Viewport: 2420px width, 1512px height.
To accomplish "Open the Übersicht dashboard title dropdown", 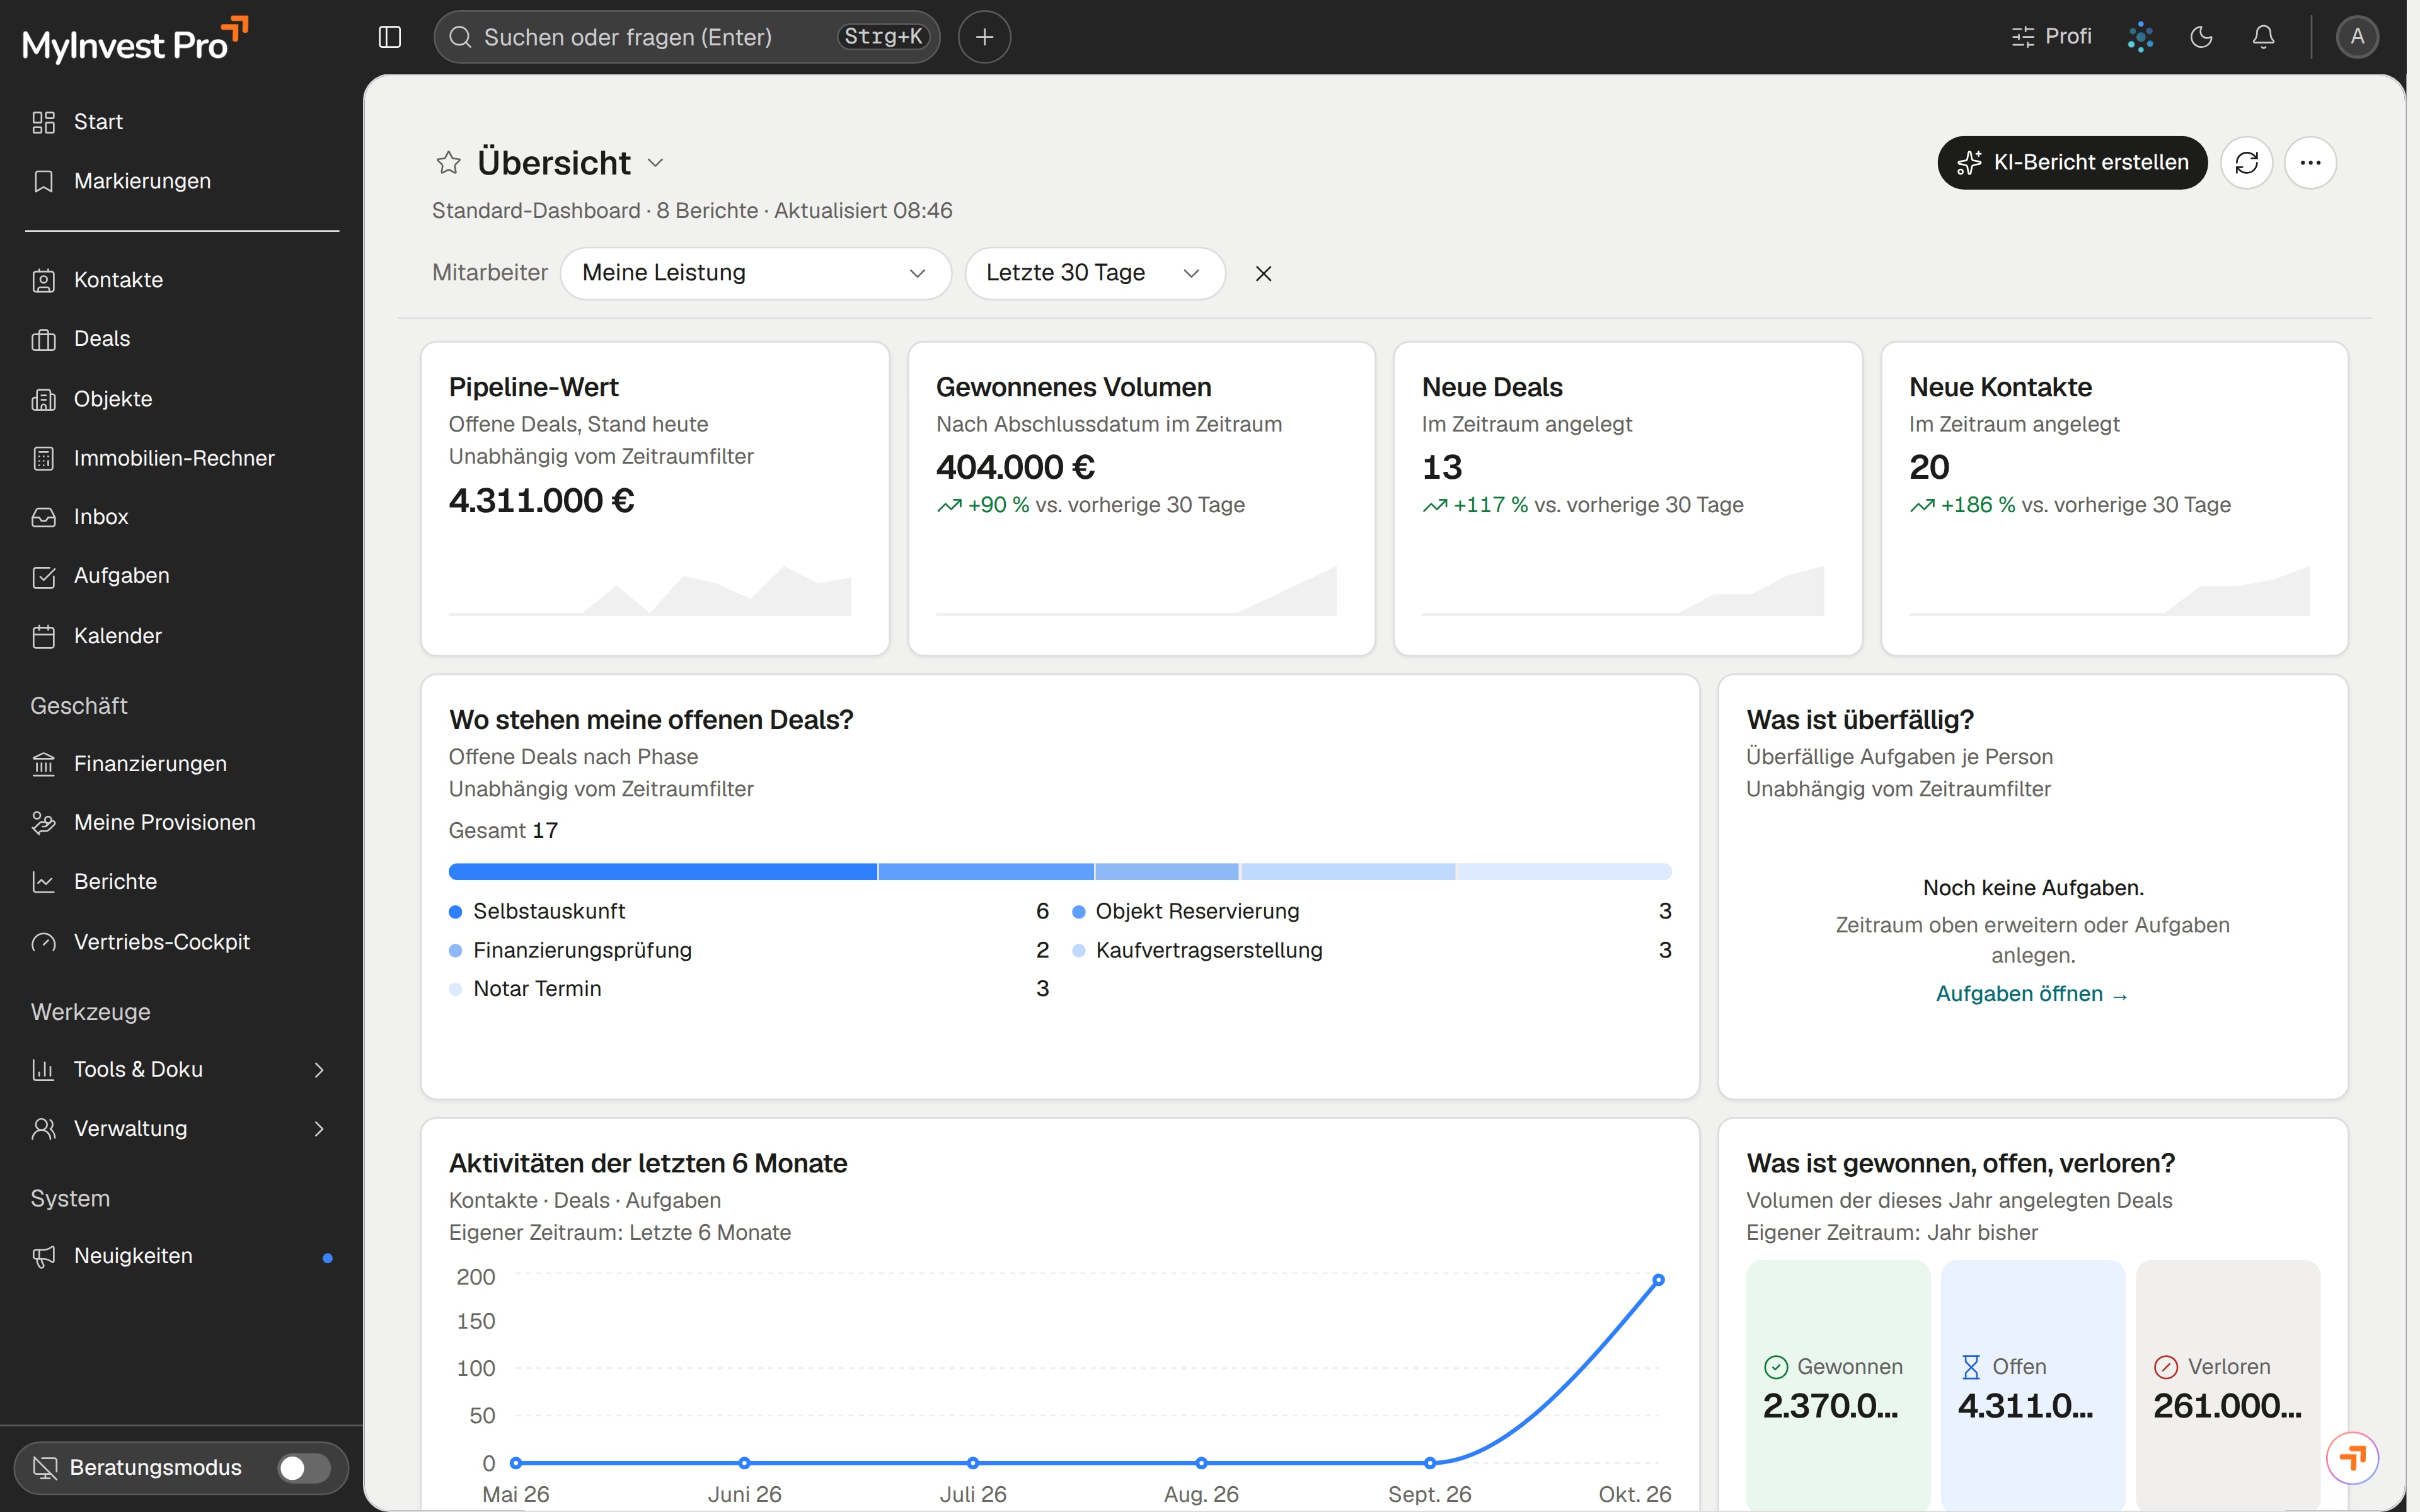I will [x=655, y=163].
